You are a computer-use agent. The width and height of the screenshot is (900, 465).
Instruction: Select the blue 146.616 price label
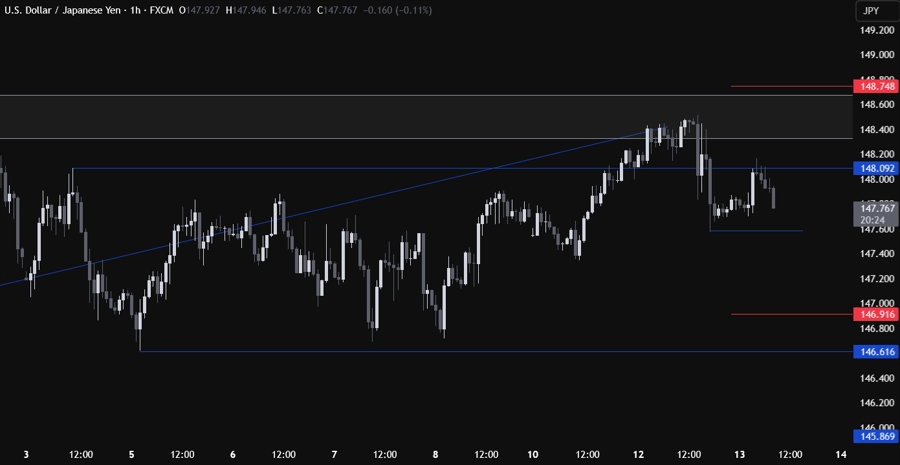point(874,352)
